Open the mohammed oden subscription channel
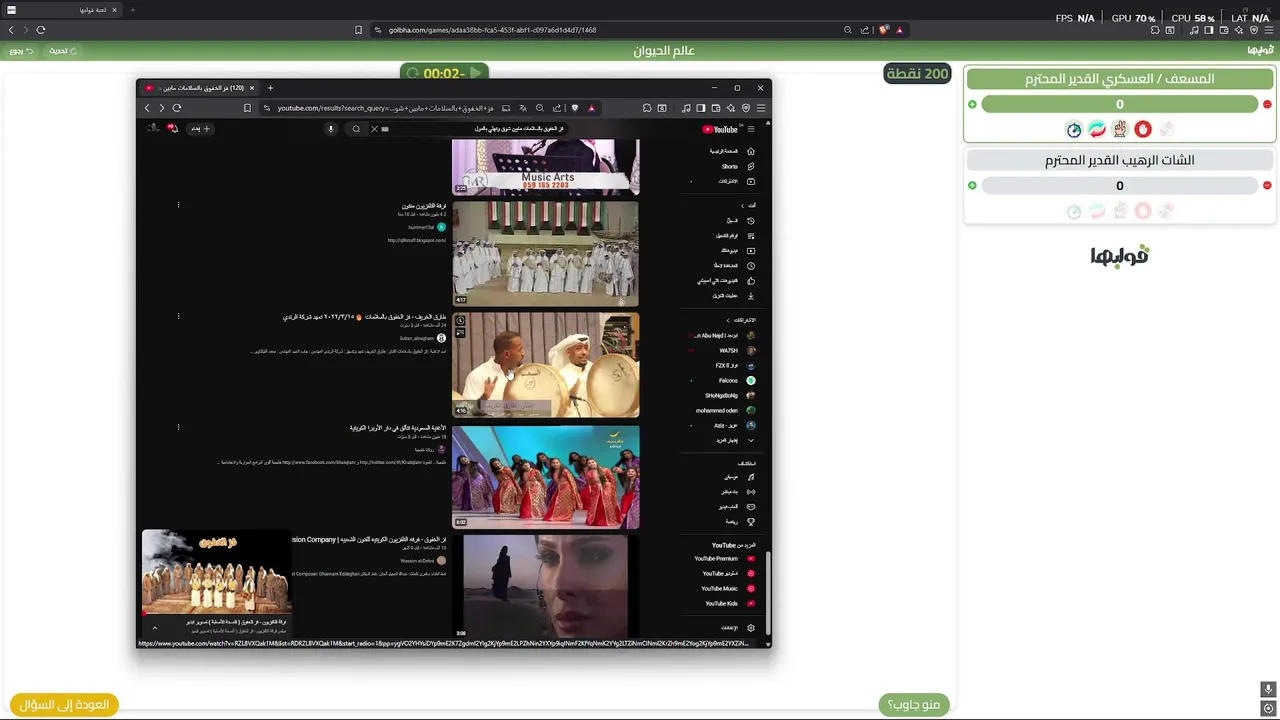The image size is (1280, 720). (725, 411)
